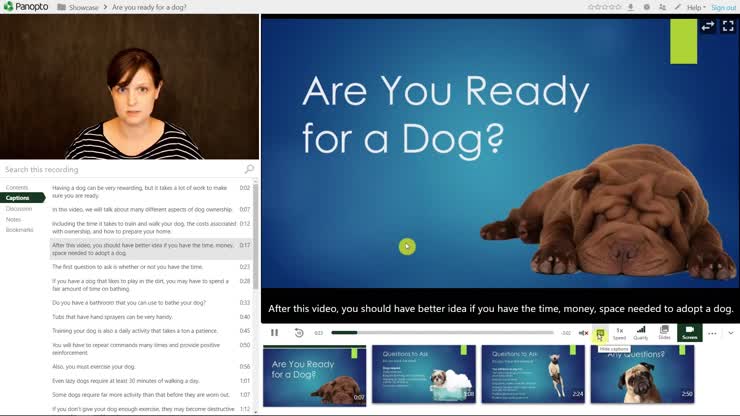This screenshot has height=416, width=740.
Task: Open the settings gear icon
Action: (x=647, y=7)
